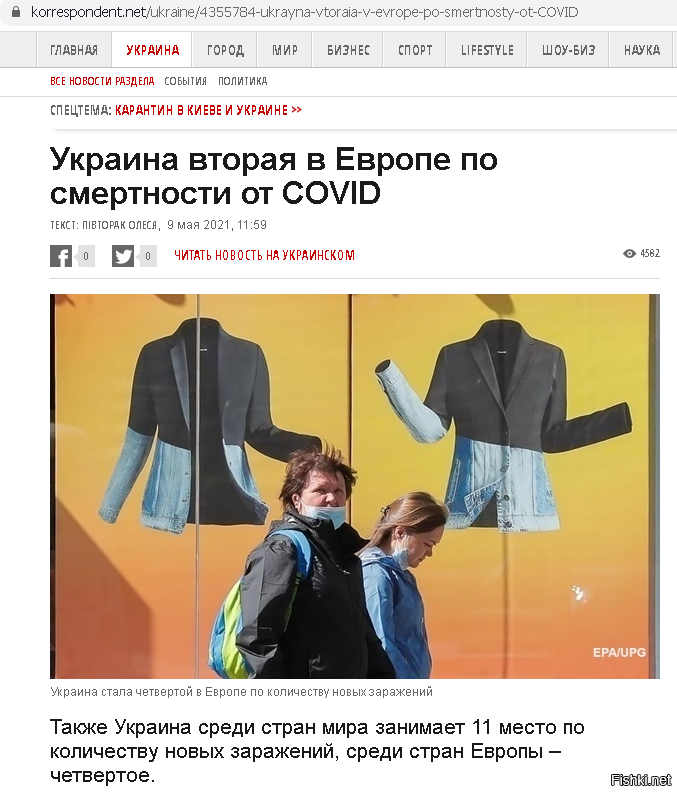This screenshot has height=792, width=677.
Task: Open the Спорт section
Action: pyautogui.click(x=415, y=50)
